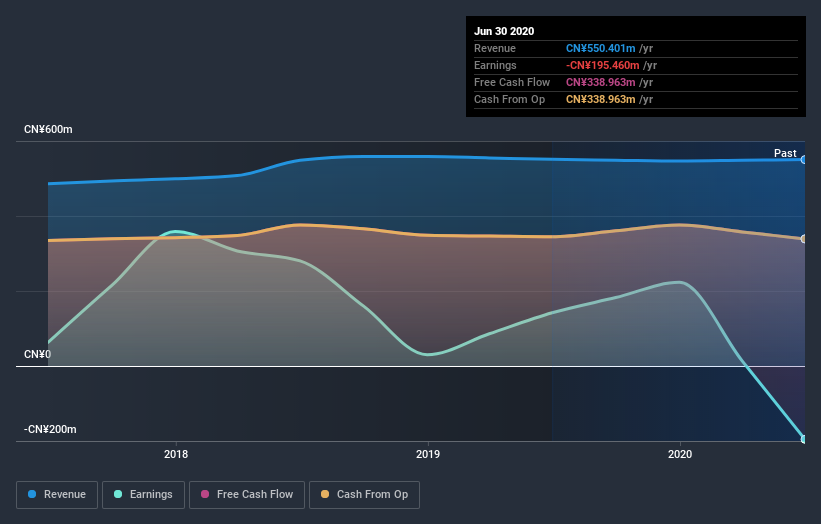Click the Free Cash Flow value CN¥338.963m
This screenshot has height=524, width=821.
click(601, 82)
